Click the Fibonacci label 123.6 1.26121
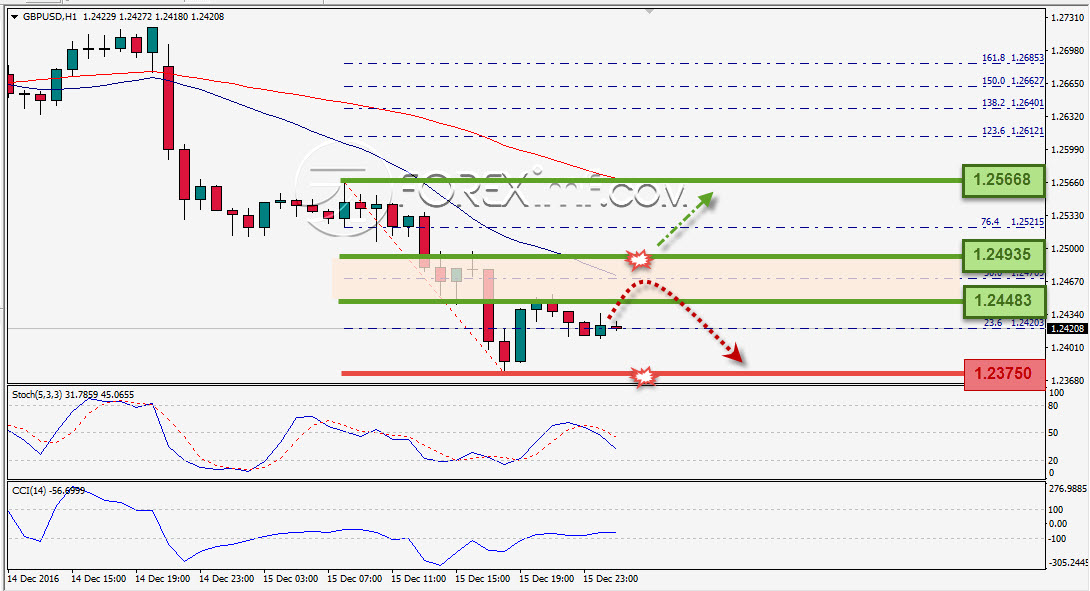Image resolution: width=1090 pixels, height=591 pixels. (1012, 131)
